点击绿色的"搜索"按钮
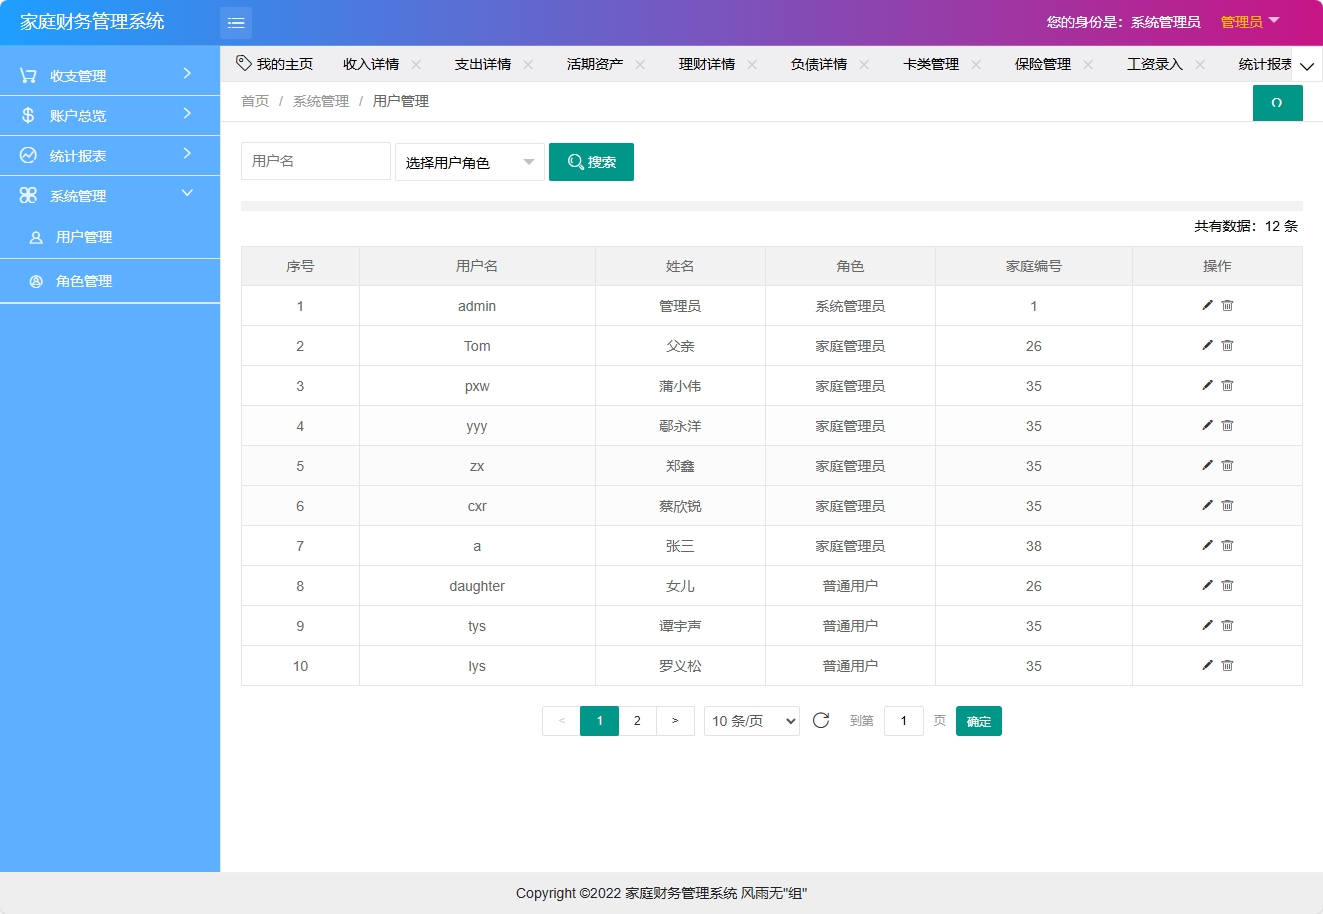 (x=591, y=161)
